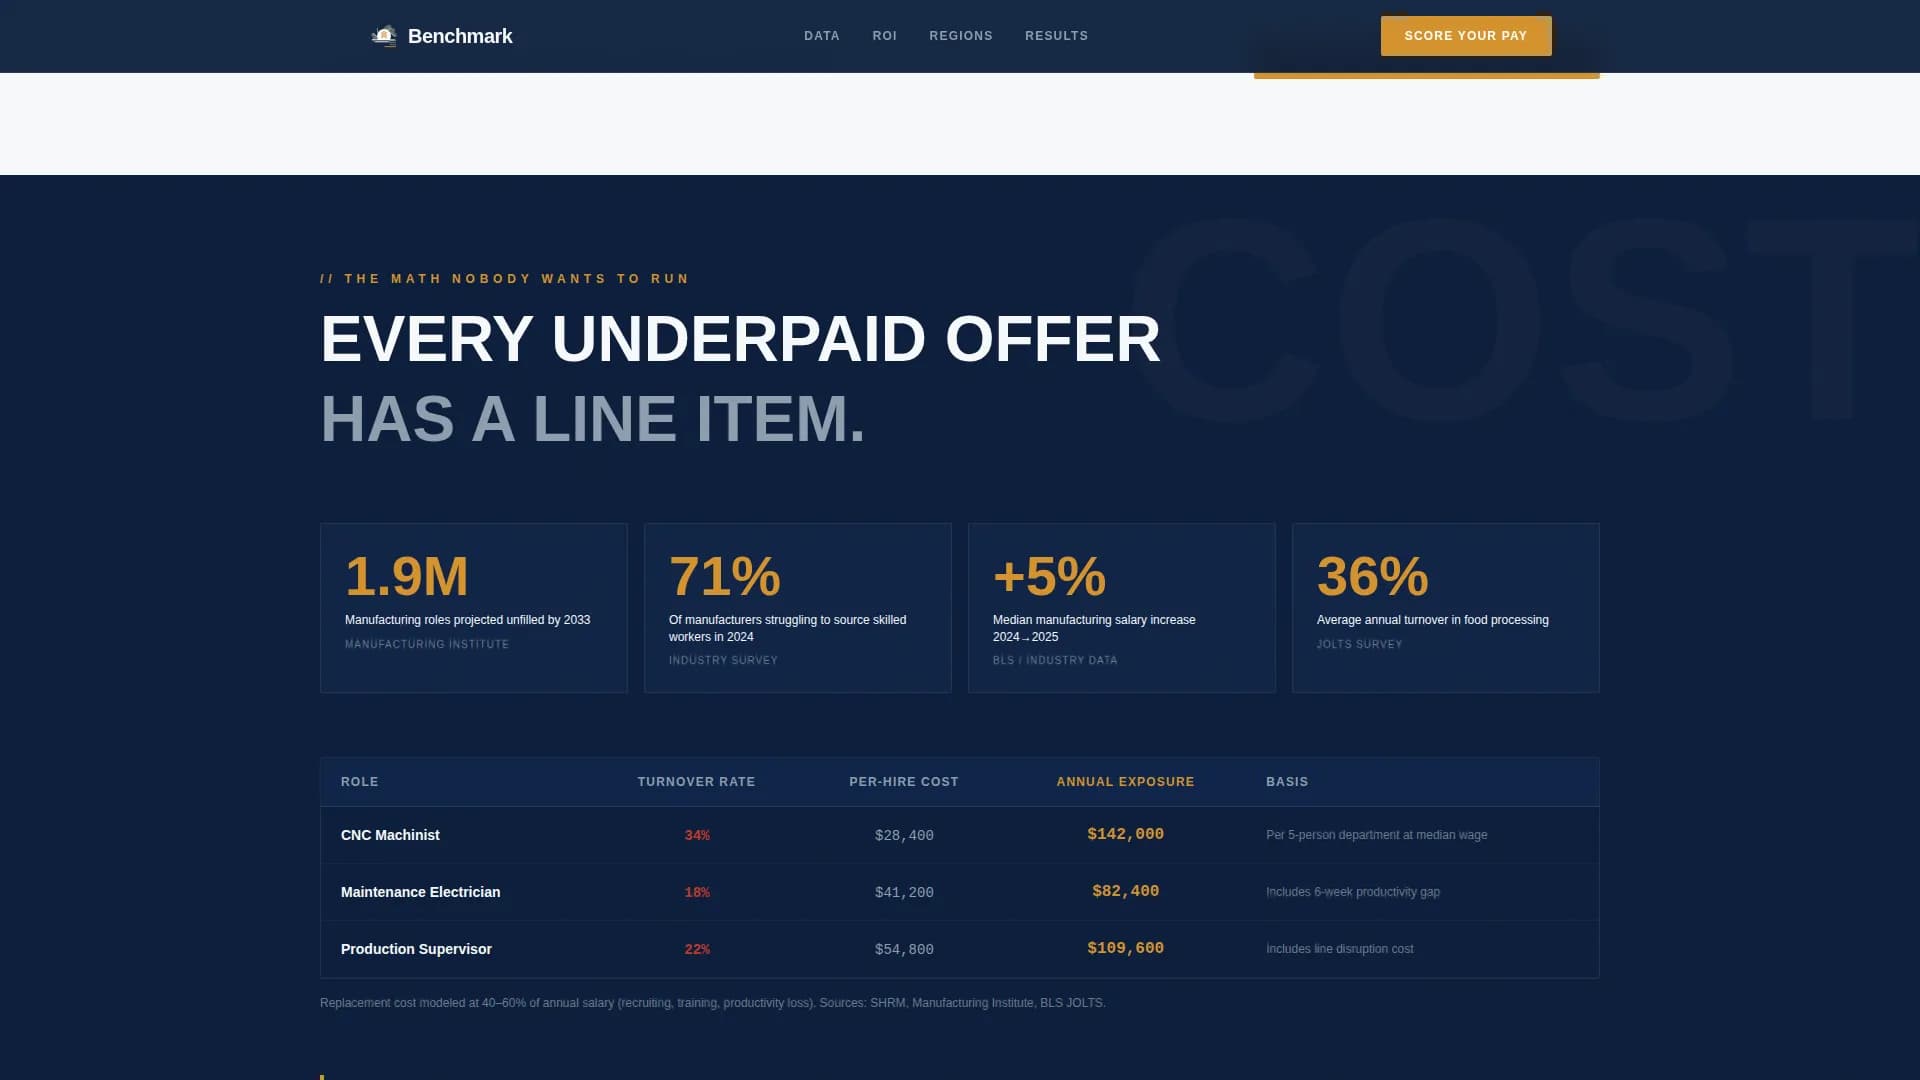Click the JOLTS SURVEY source label
This screenshot has width=1920, height=1080.
1359,644
